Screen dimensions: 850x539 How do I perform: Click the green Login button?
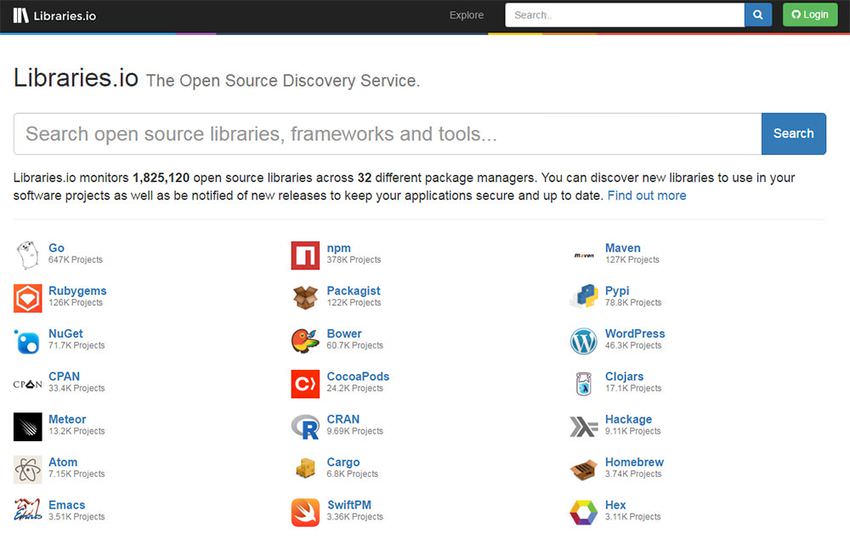pyautogui.click(x=809, y=15)
